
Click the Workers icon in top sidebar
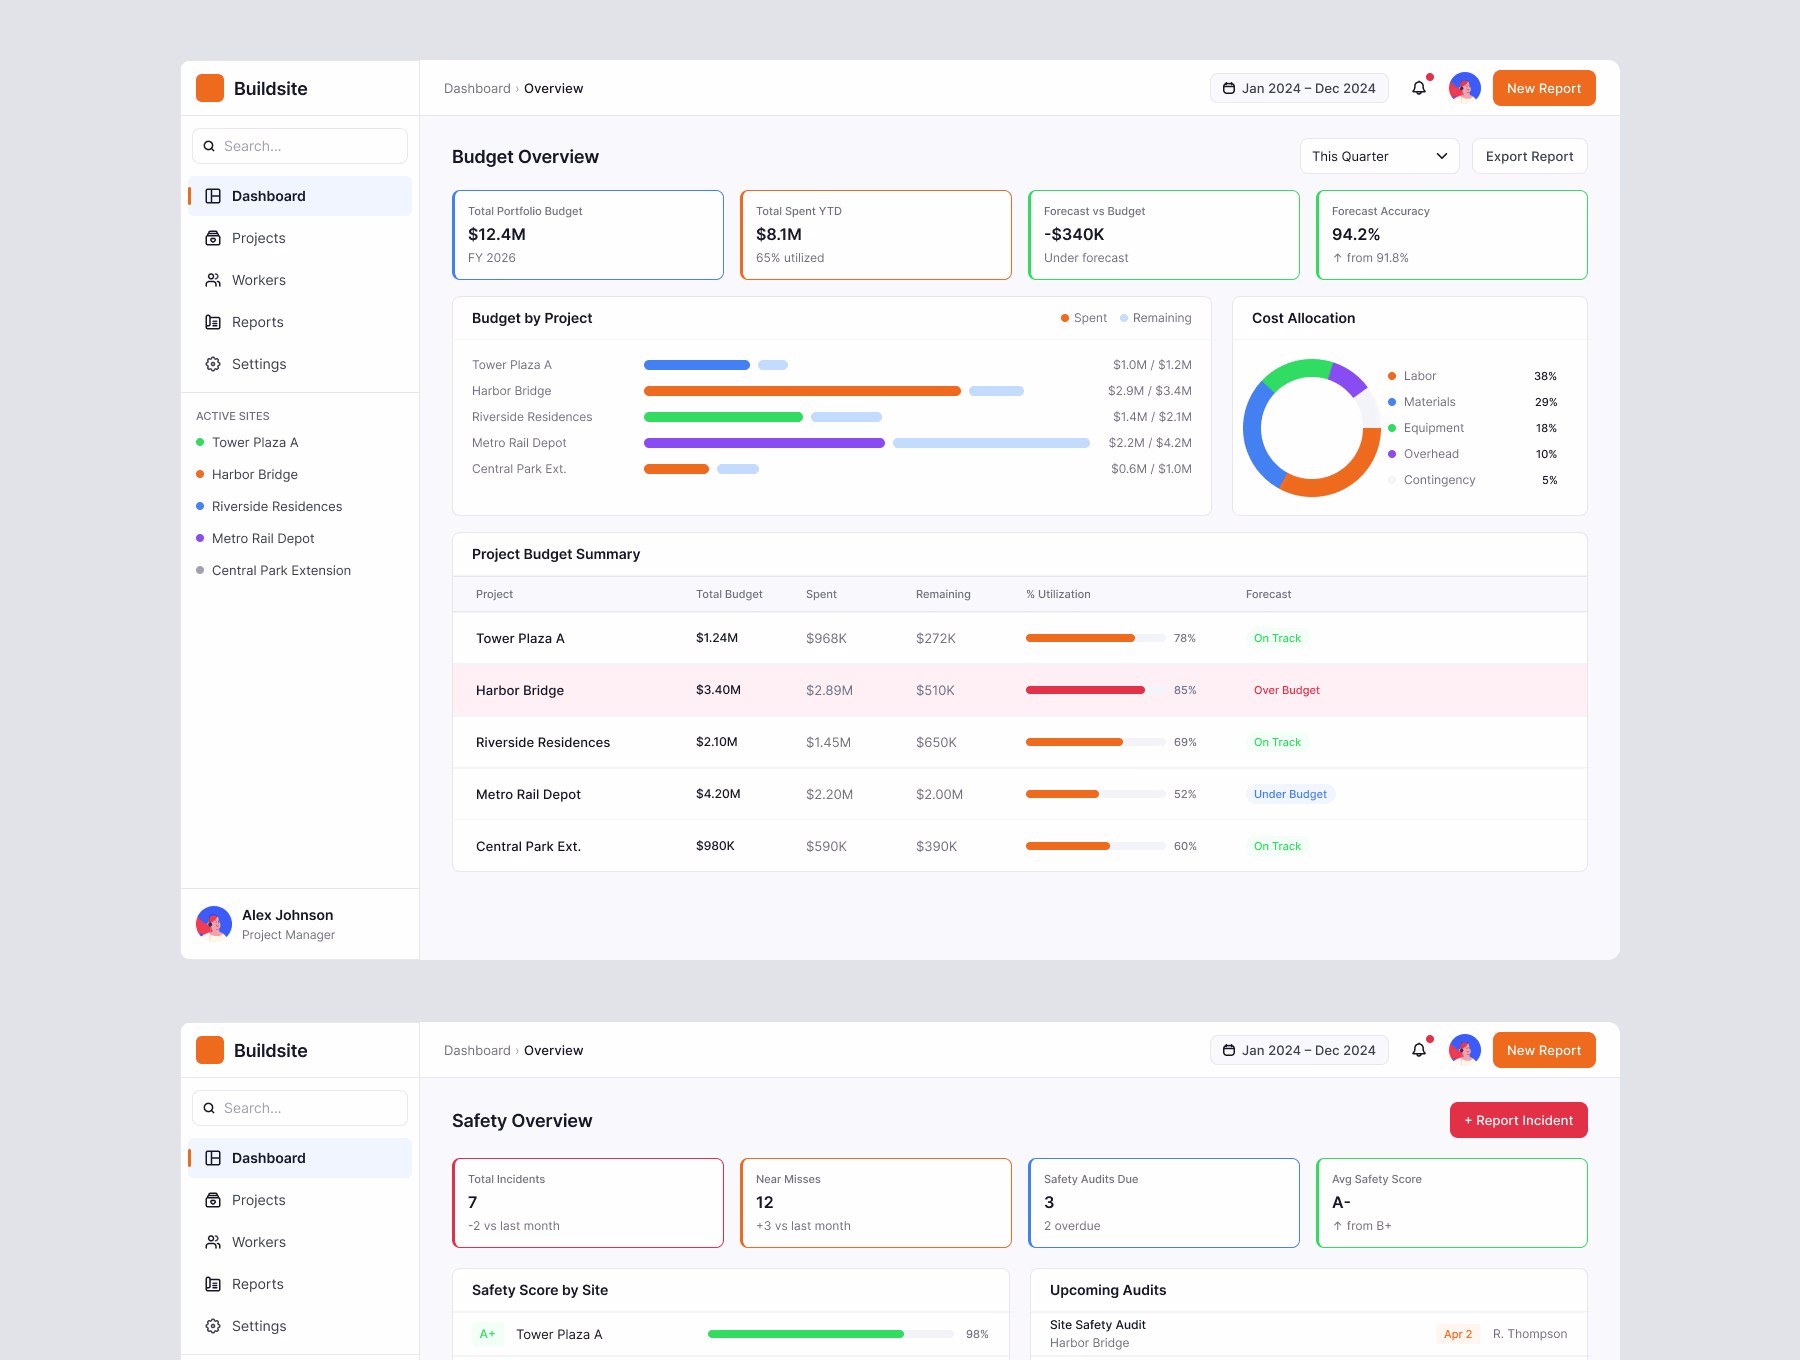pyautogui.click(x=213, y=280)
